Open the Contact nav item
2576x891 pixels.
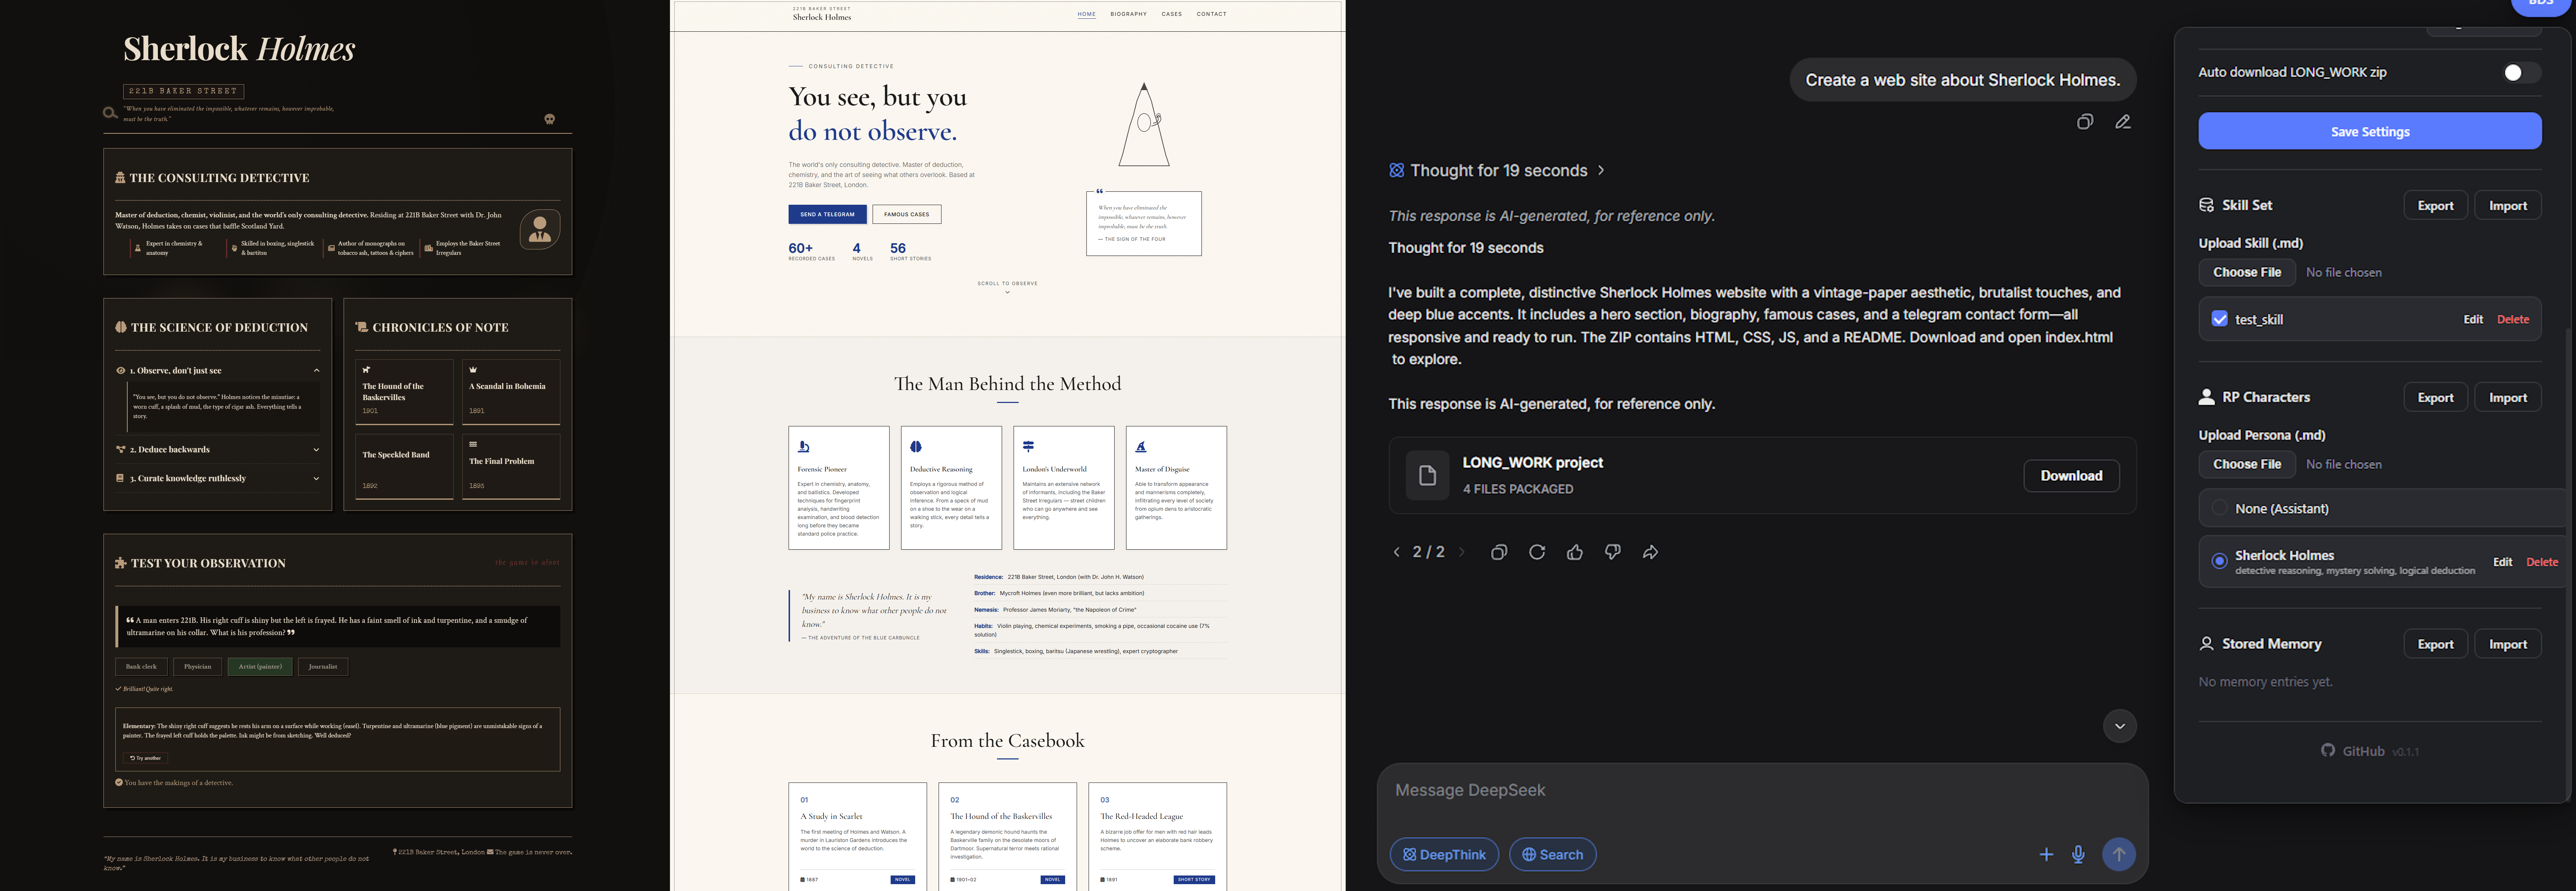[1212, 14]
